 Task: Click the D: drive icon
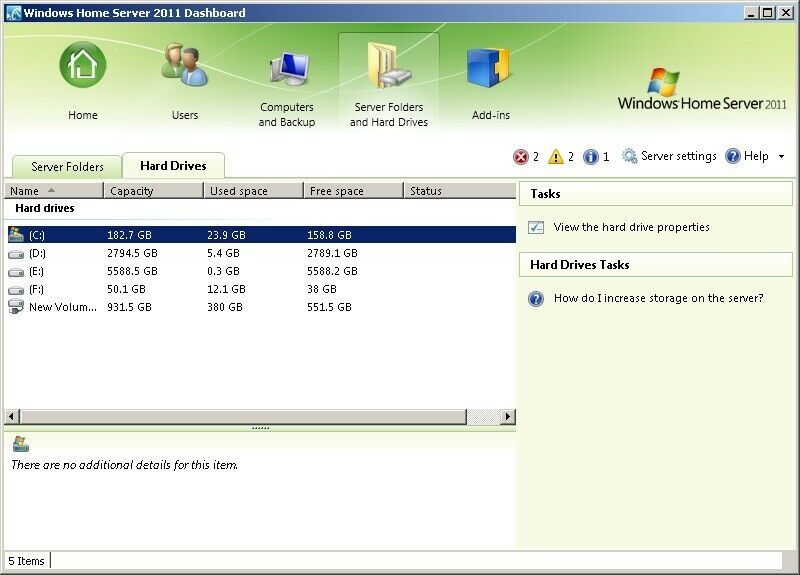(16, 254)
